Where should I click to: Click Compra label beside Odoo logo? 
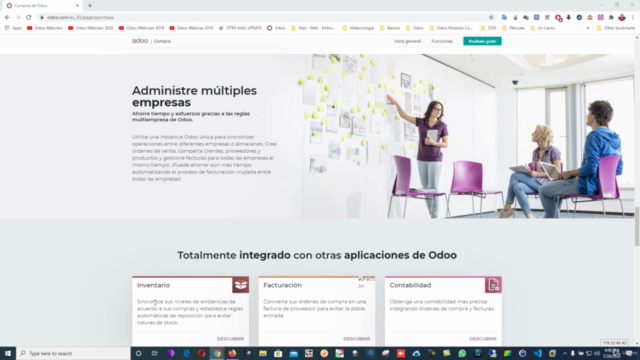coord(162,41)
